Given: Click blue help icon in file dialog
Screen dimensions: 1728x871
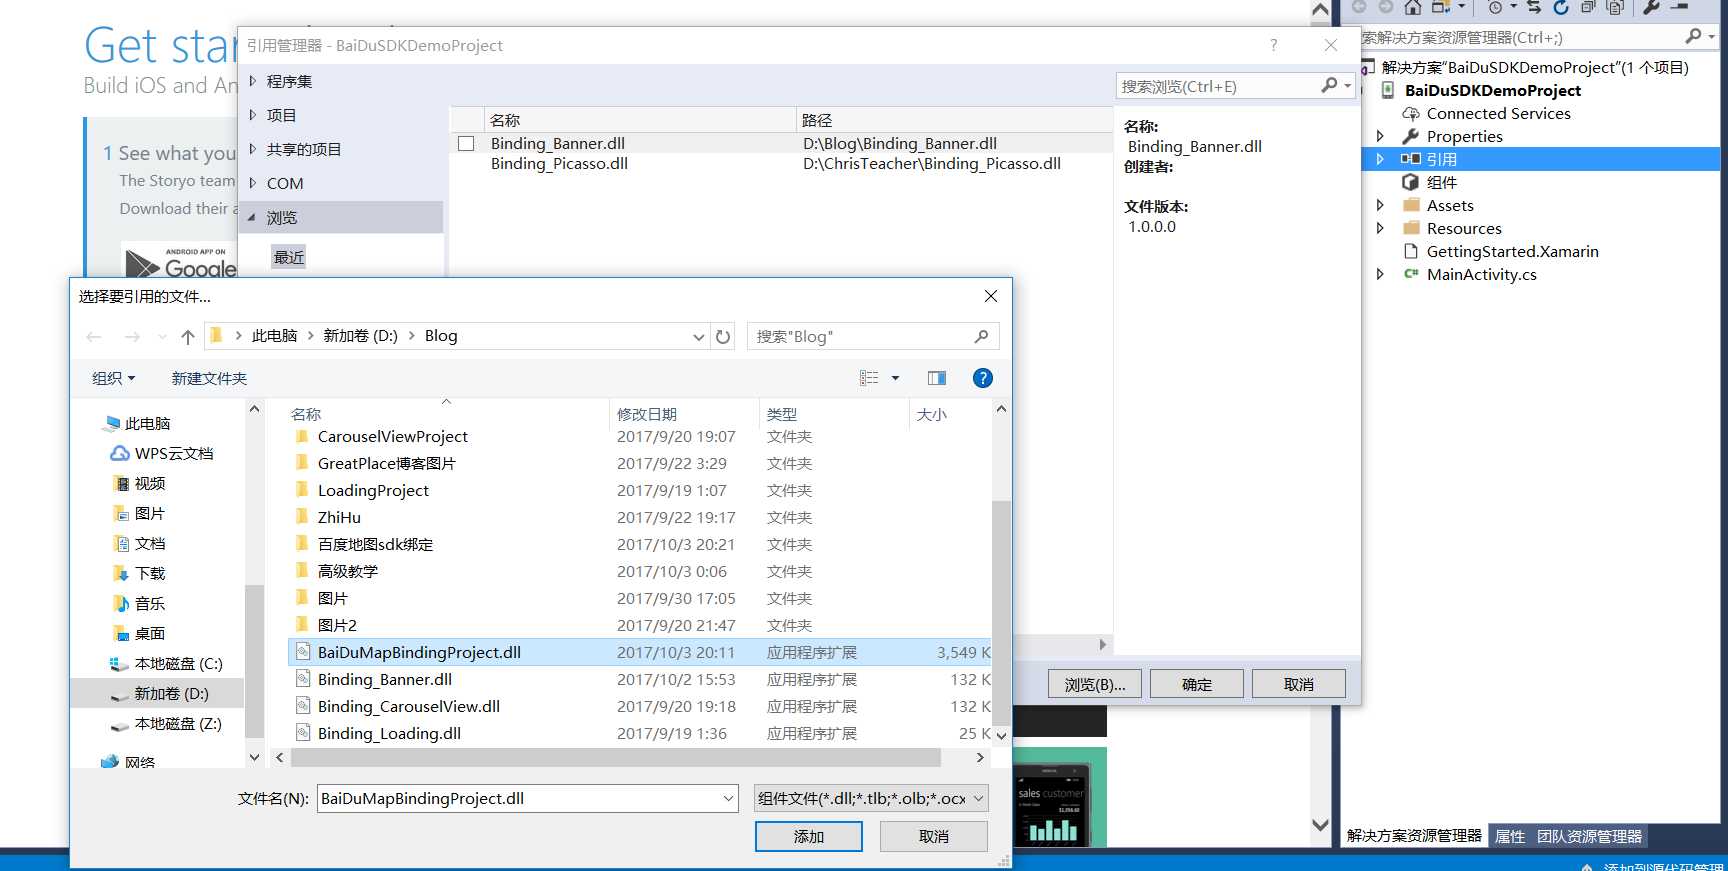Looking at the screenshot, I should coord(983,378).
